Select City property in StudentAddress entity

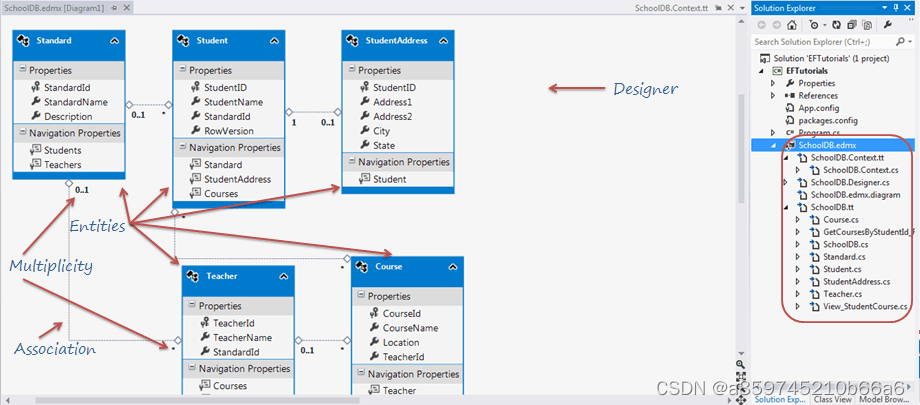381,131
